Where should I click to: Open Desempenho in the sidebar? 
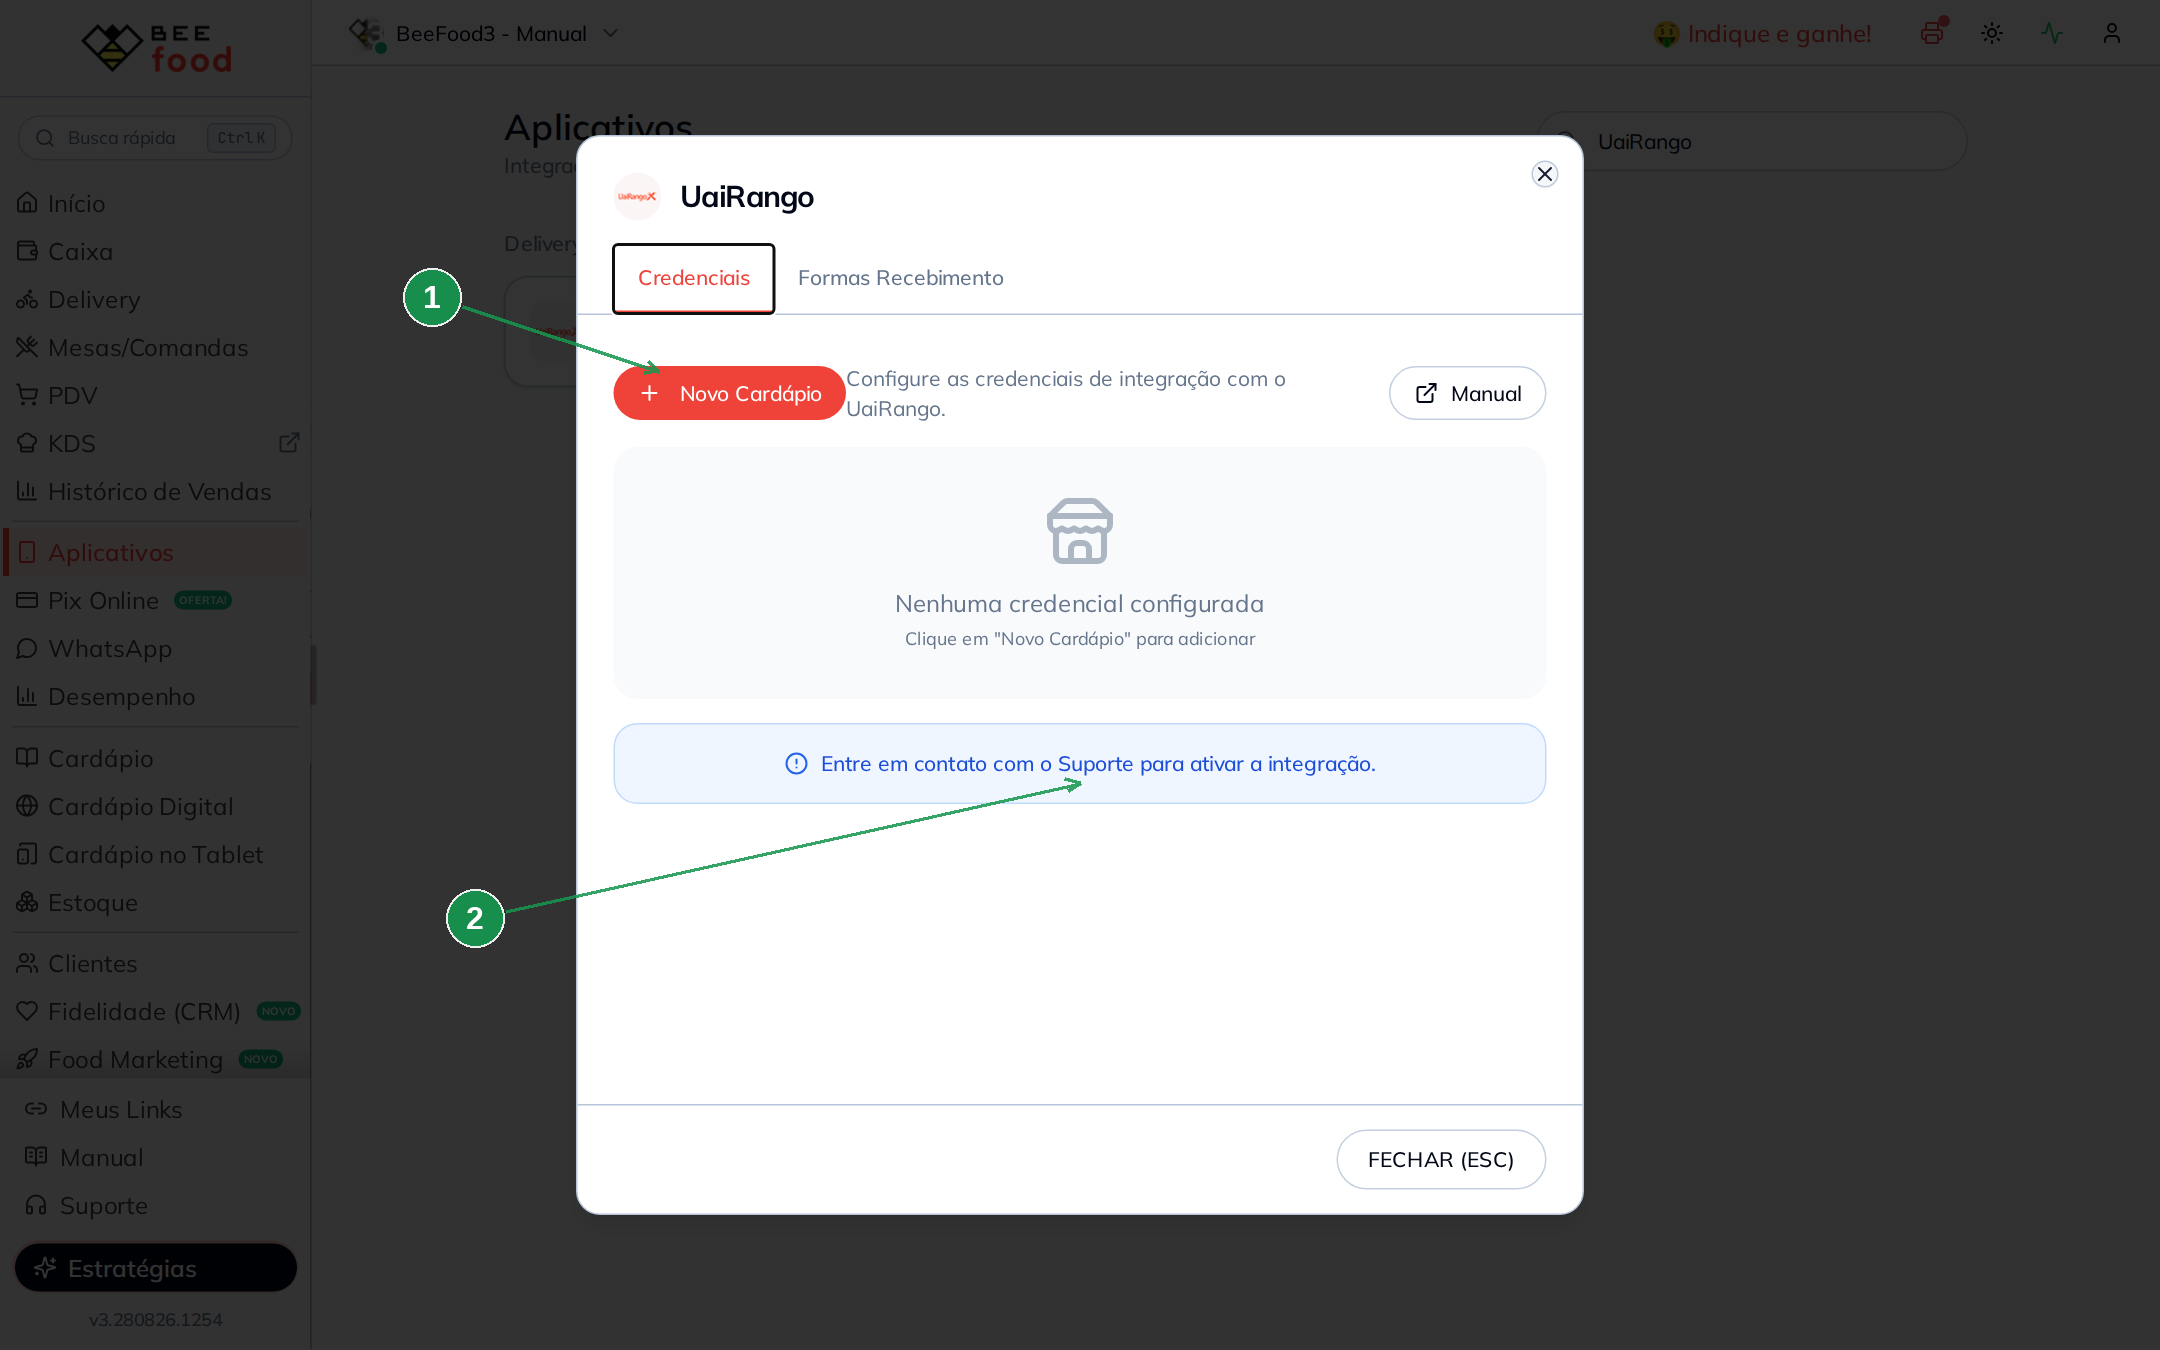(x=155, y=696)
